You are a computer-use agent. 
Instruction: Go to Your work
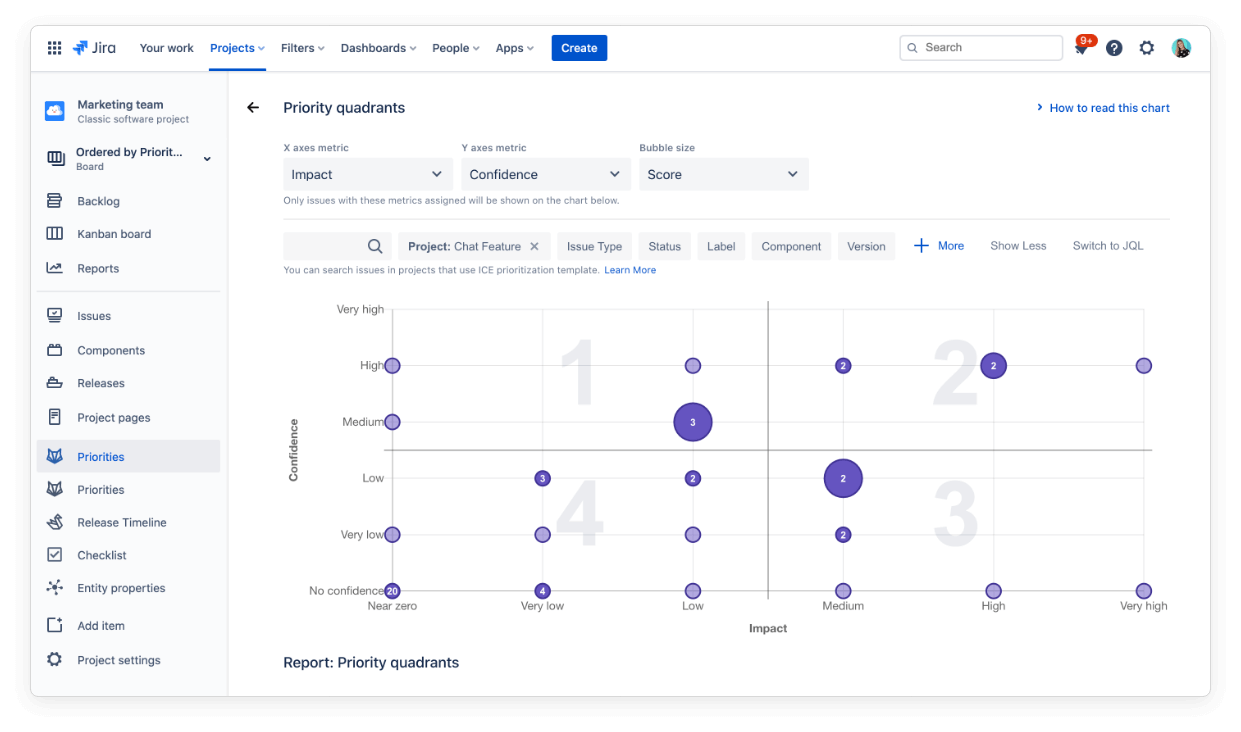point(167,48)
